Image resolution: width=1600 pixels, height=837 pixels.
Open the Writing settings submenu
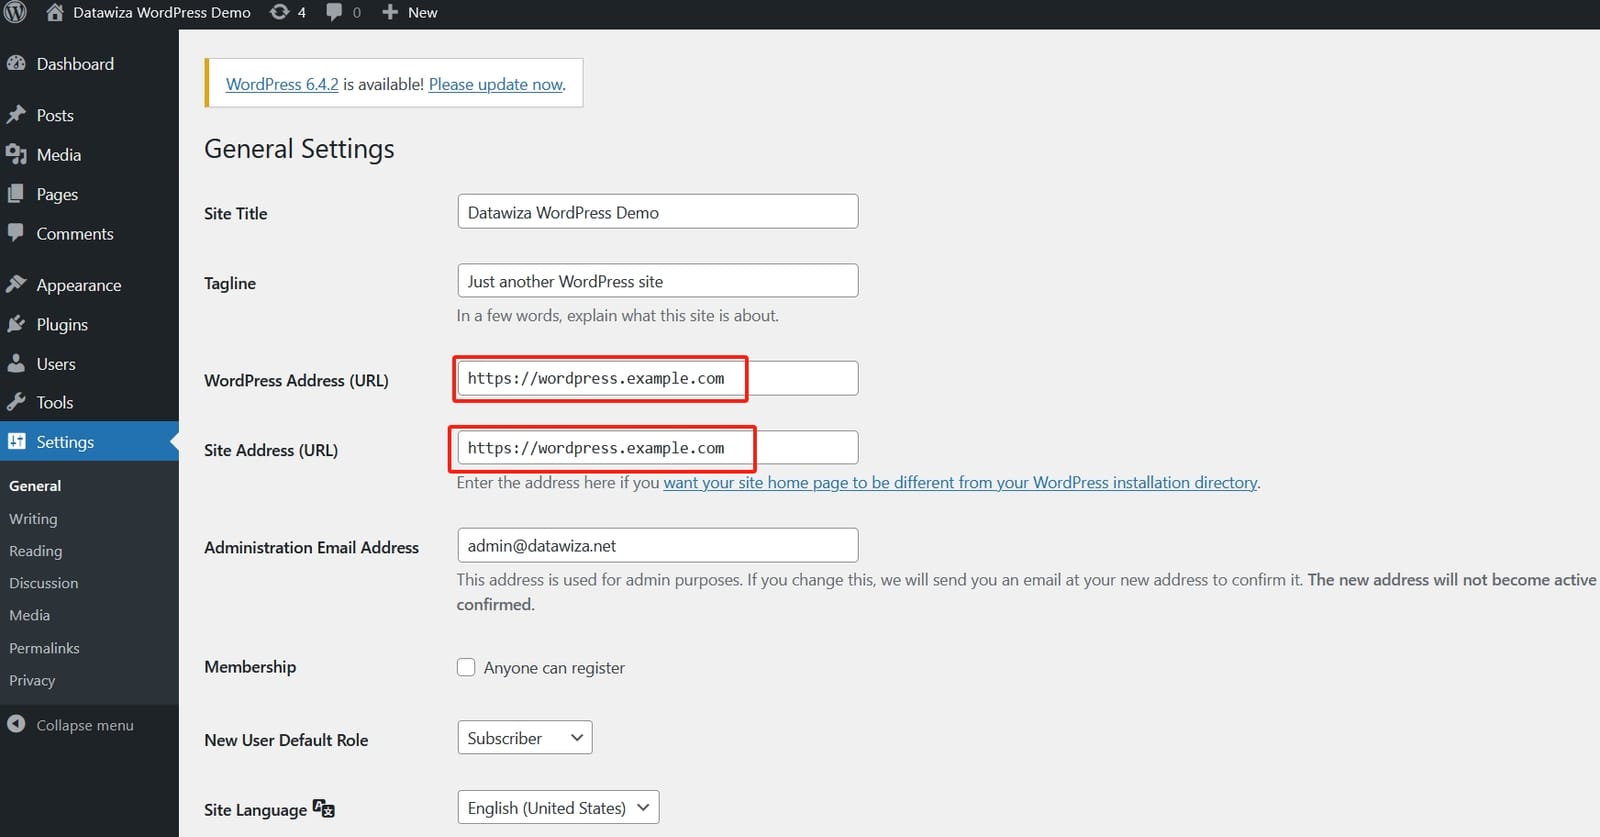(x=33, y=519)
